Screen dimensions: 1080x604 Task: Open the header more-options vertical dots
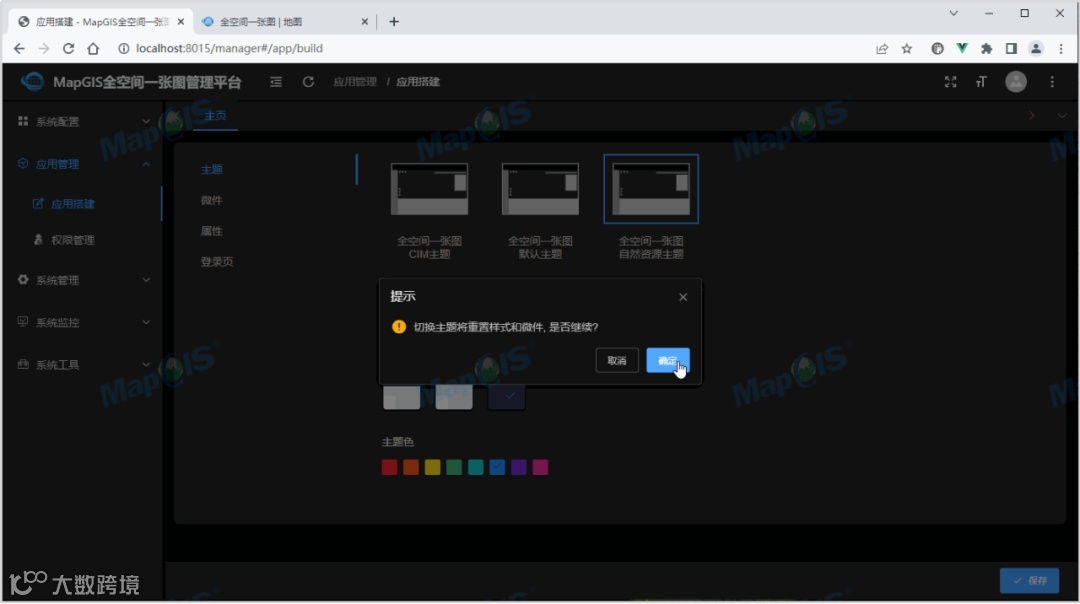click(1052, 82)
